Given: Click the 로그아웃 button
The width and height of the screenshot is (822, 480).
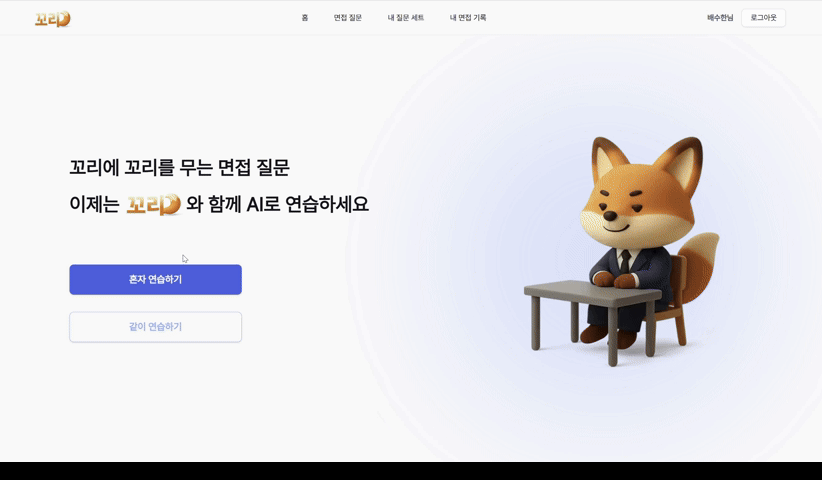Looking at the screenshot, I should tap(763, 18).
